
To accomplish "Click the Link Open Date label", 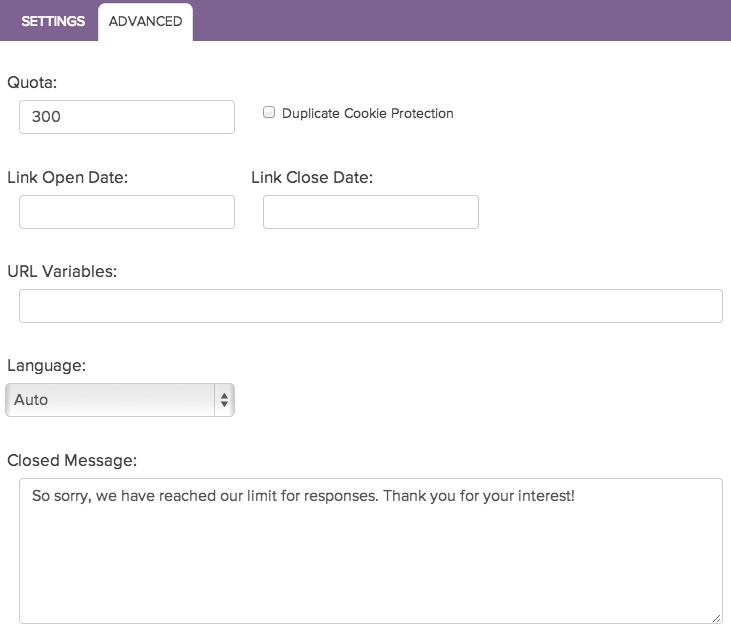I will (x=68, y=178).
